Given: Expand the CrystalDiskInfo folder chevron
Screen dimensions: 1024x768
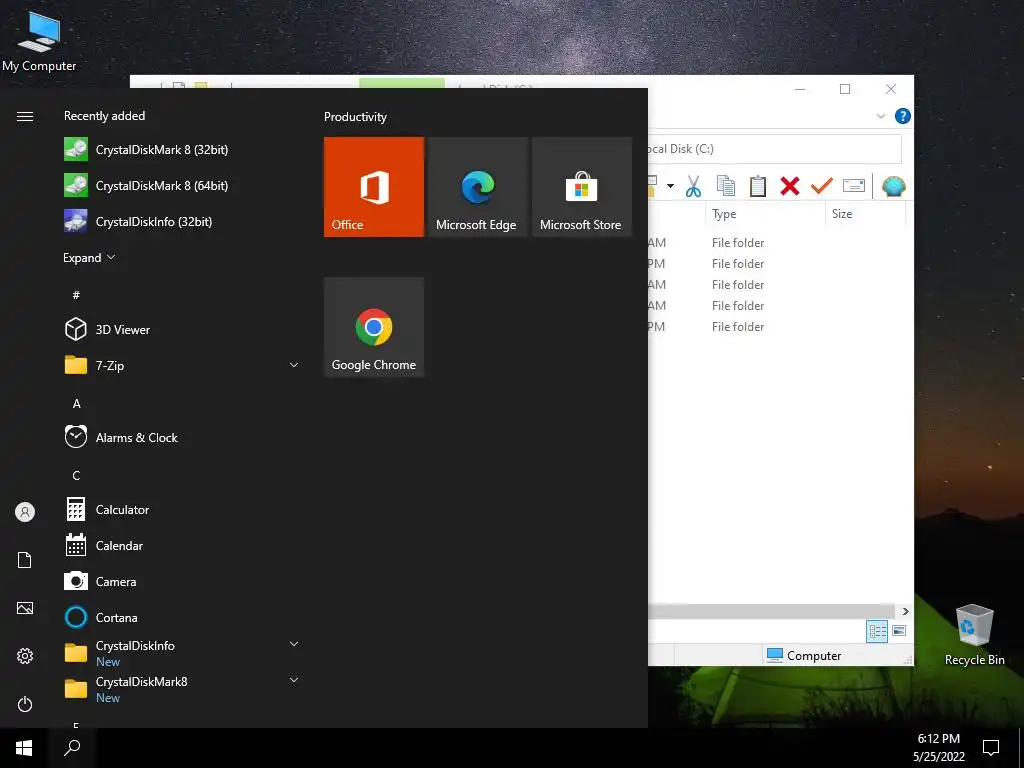Looking at the screenshot, I should pos(294,644).
